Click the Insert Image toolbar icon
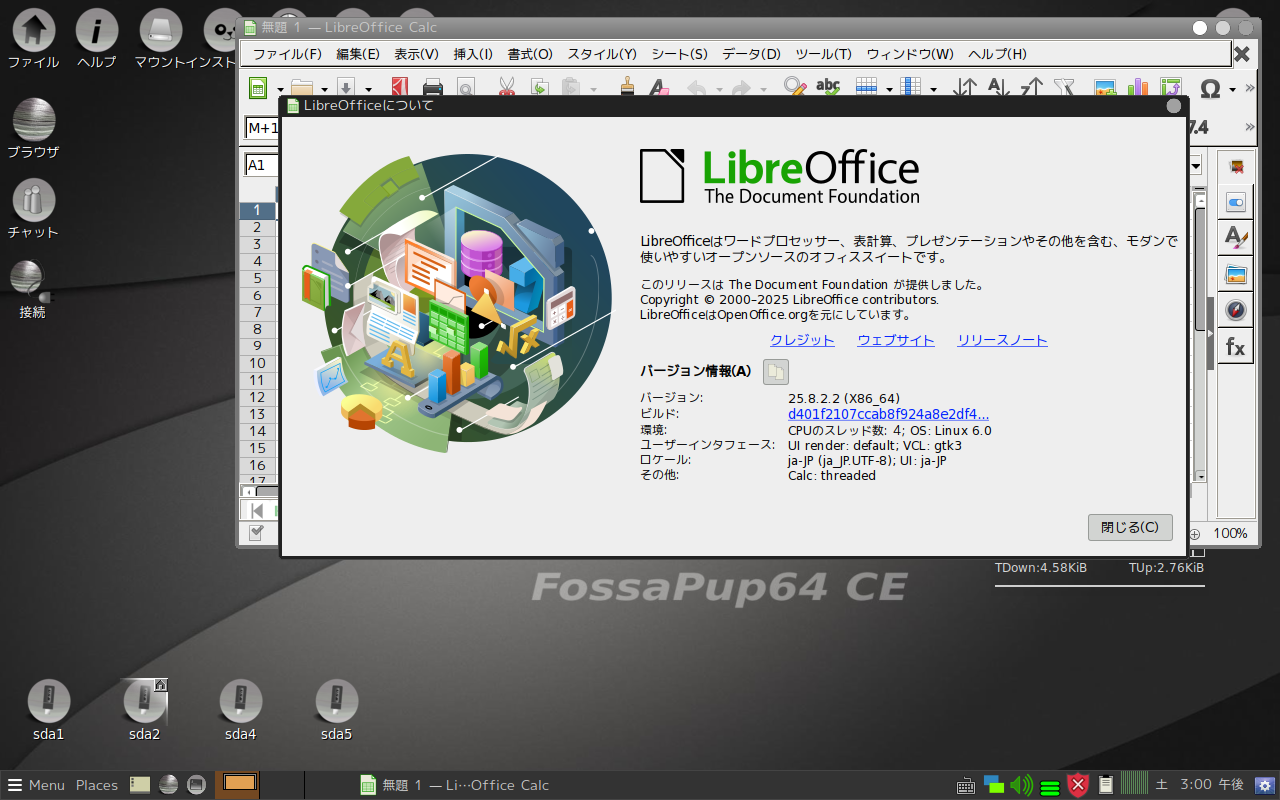 point(1104,88)
